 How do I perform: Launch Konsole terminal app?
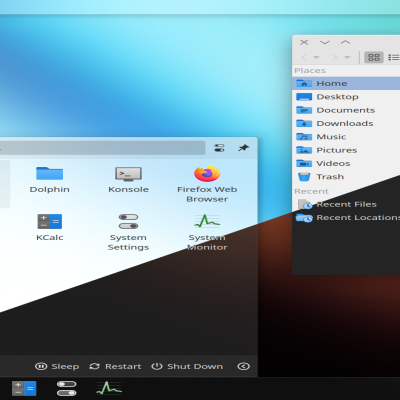[128, 180]
